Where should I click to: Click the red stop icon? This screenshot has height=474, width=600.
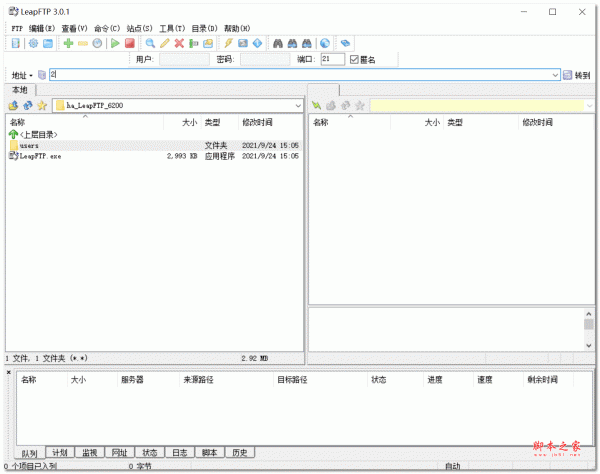click(x=130, y=43)
